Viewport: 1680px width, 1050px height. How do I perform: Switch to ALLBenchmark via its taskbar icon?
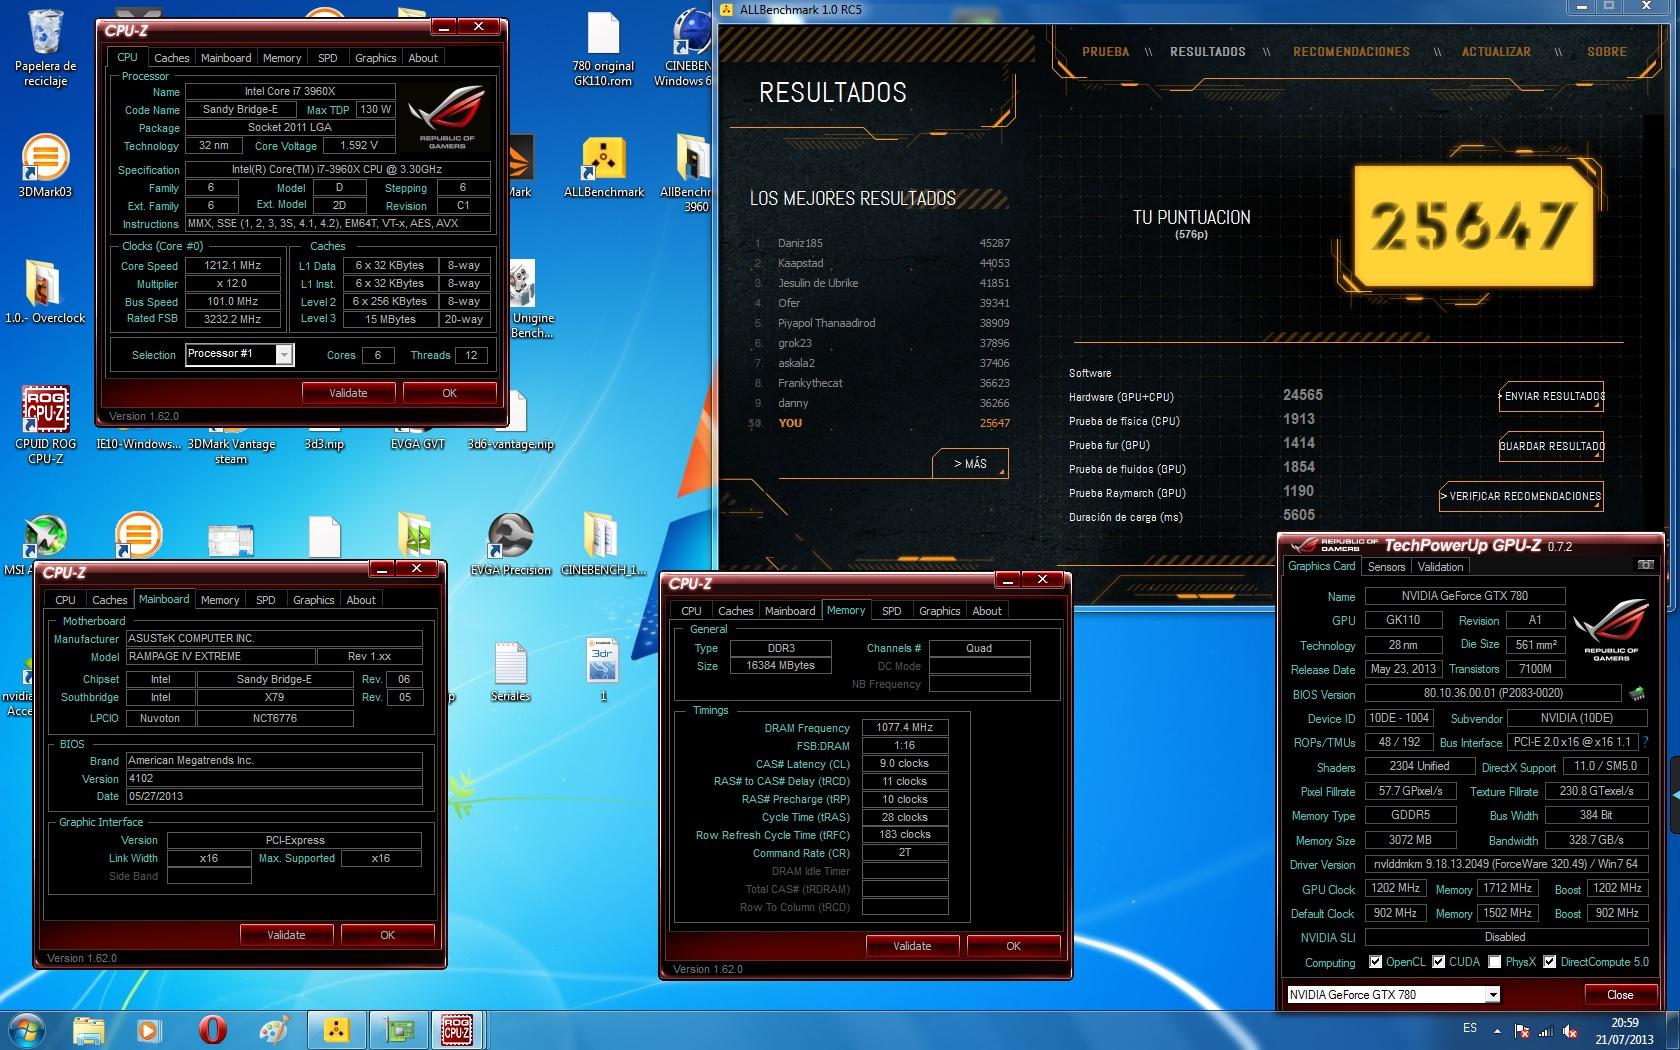click(x=337, y=1030)
